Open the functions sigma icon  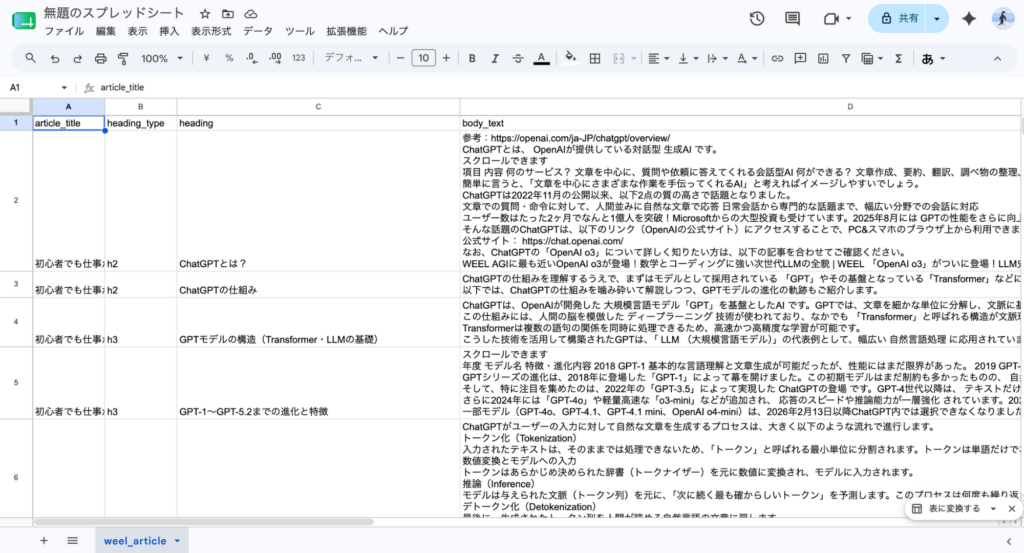point(899,58)
